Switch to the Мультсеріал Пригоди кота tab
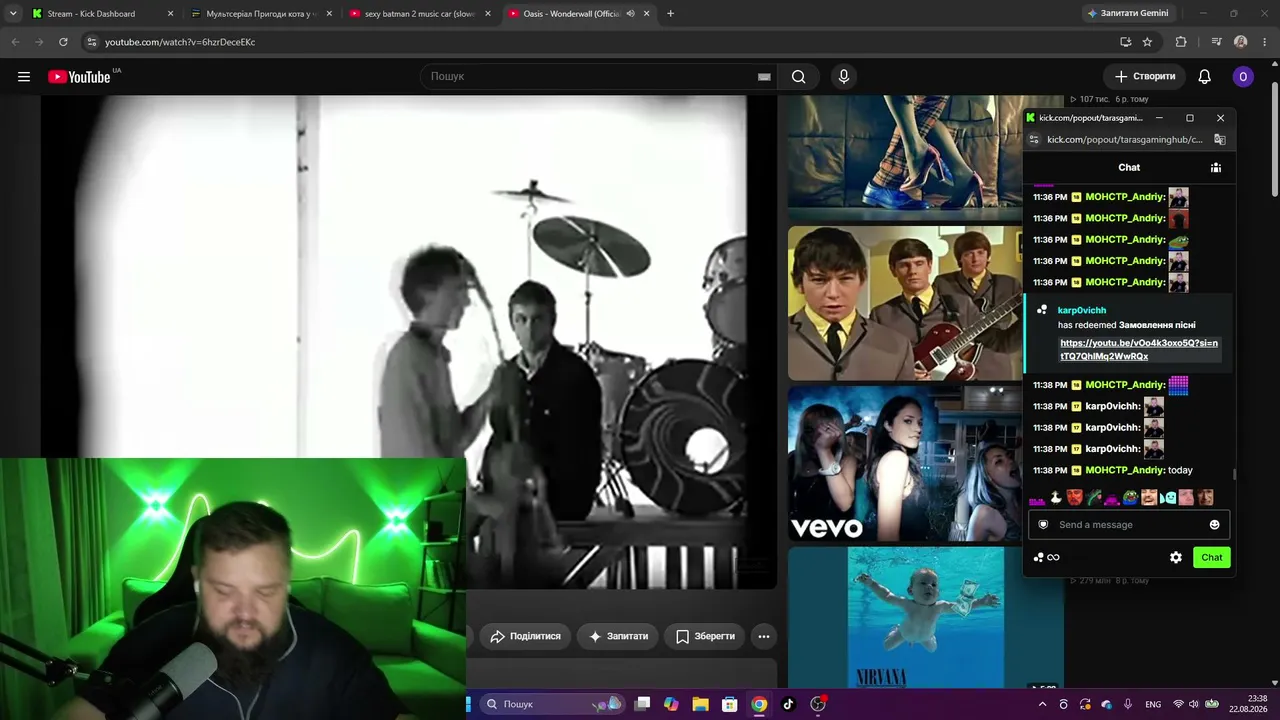1280x720 pixels. [x=260, y=14]
